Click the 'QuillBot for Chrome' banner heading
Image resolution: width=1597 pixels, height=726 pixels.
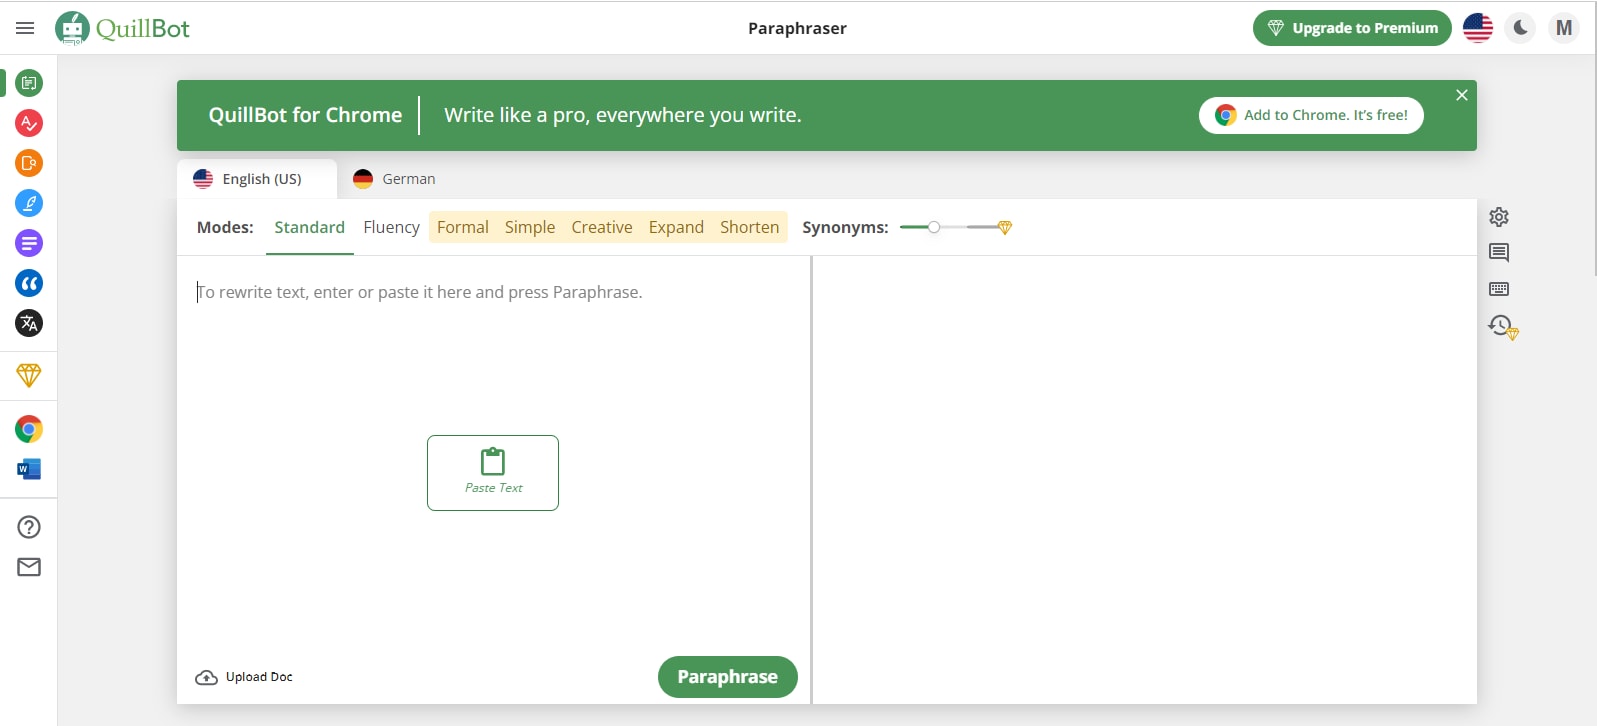coord(305,115)
